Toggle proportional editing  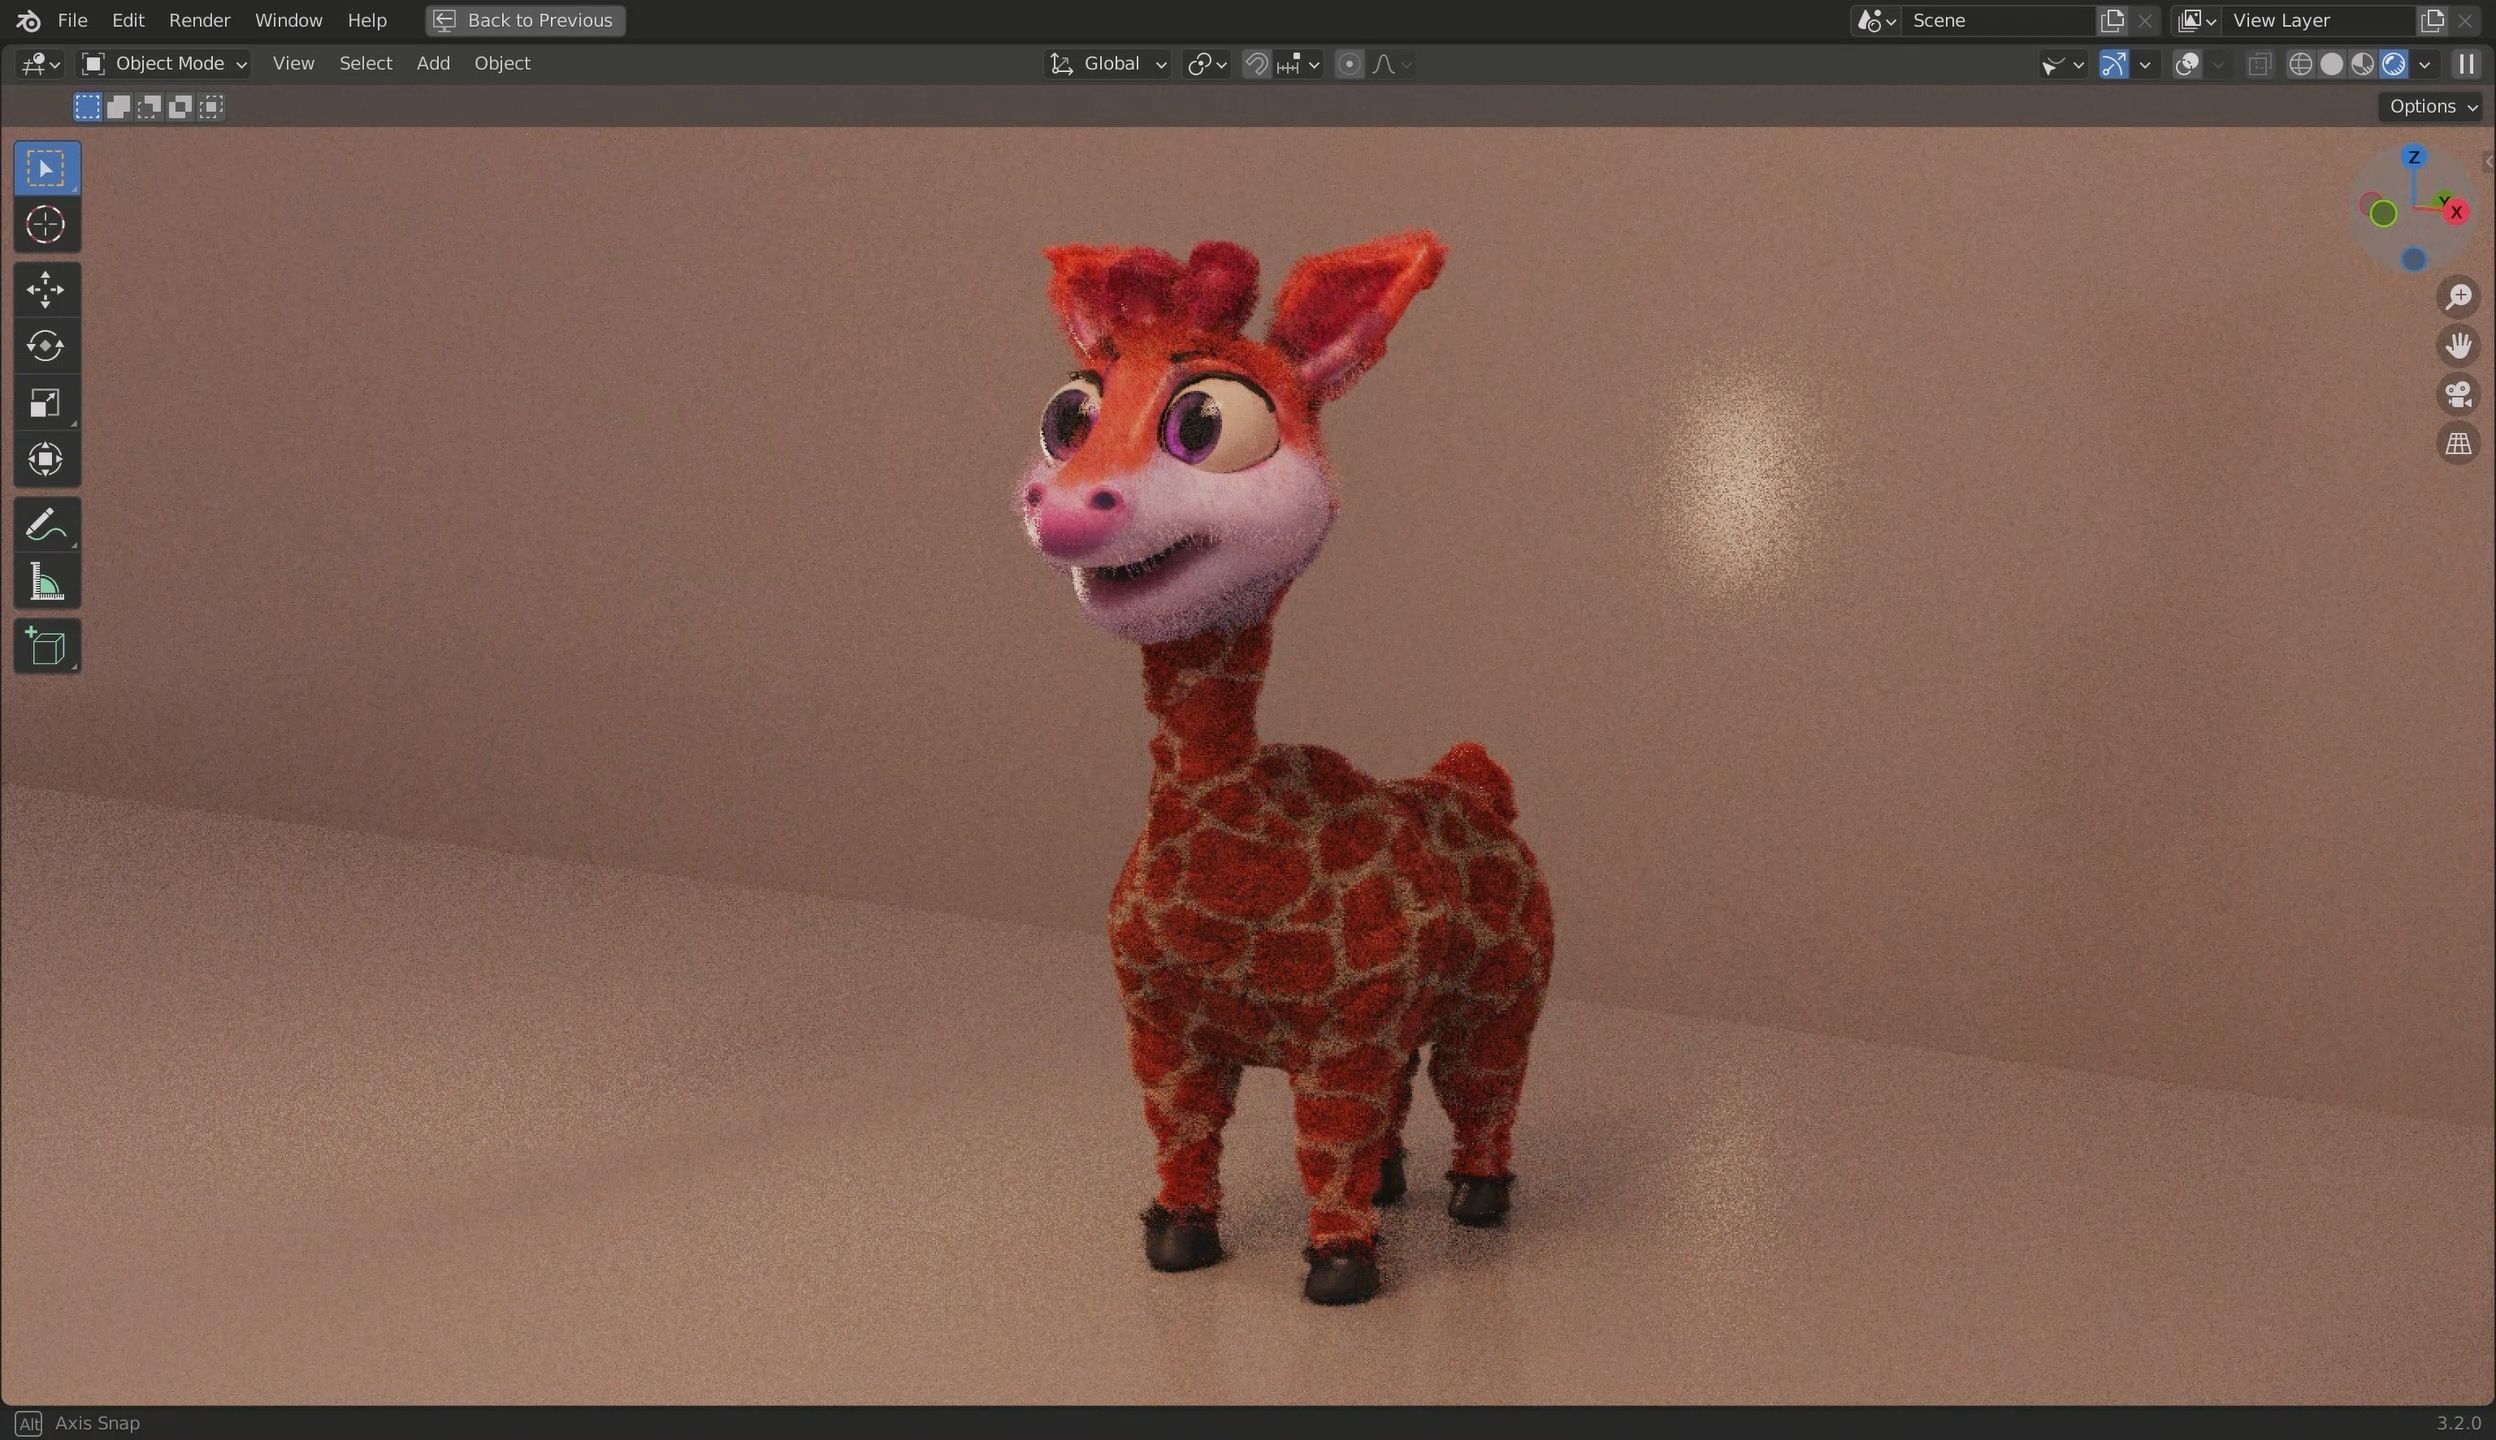pos(1349,64)
